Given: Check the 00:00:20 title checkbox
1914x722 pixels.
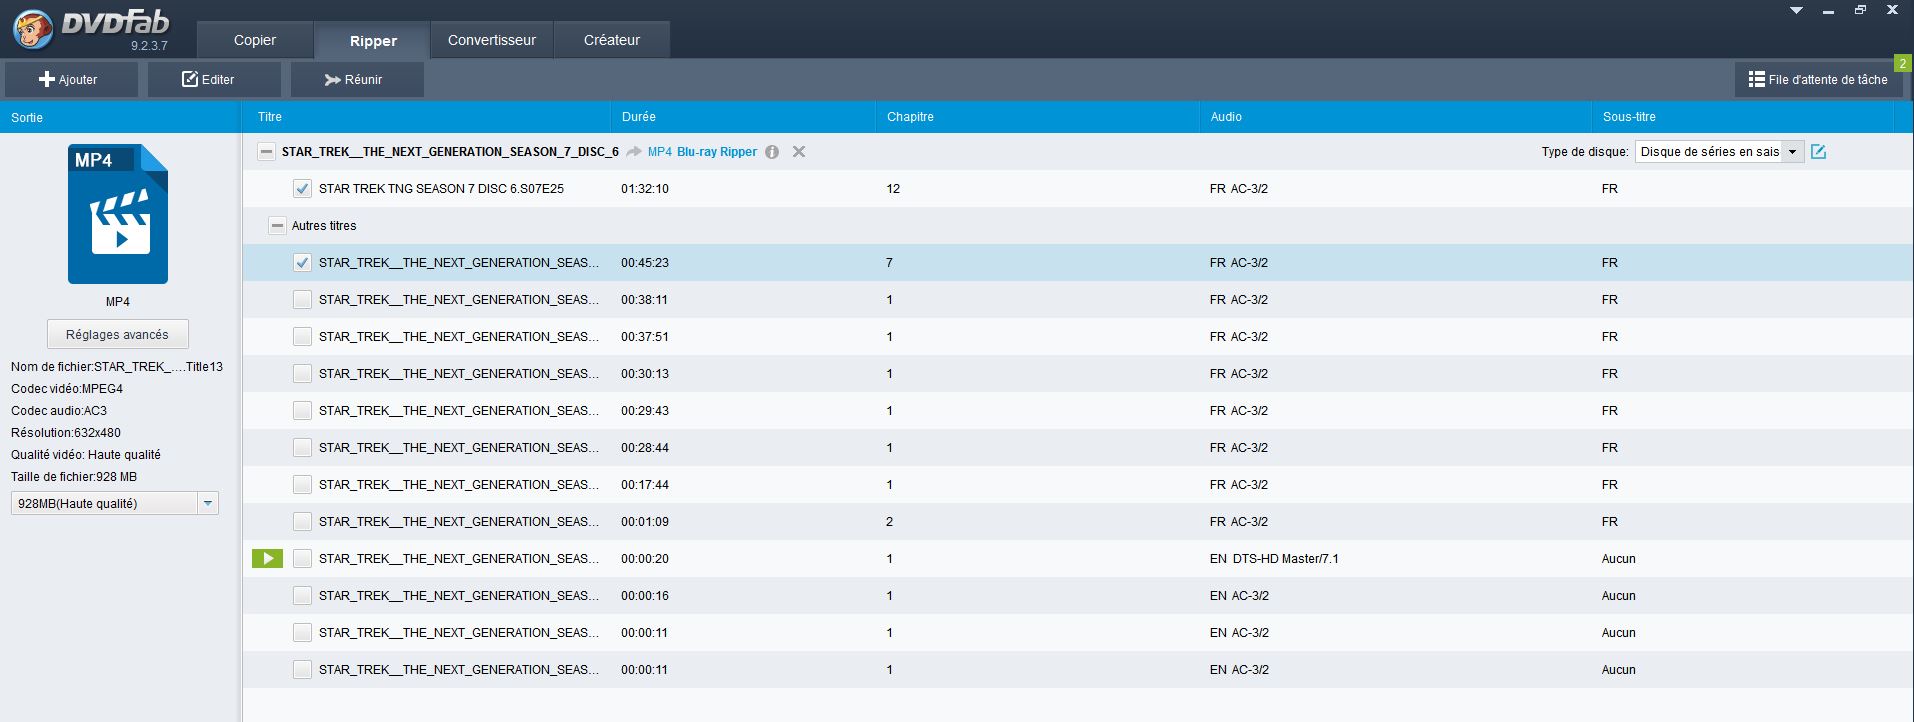Looking at the screenshot, I should 302,559.
